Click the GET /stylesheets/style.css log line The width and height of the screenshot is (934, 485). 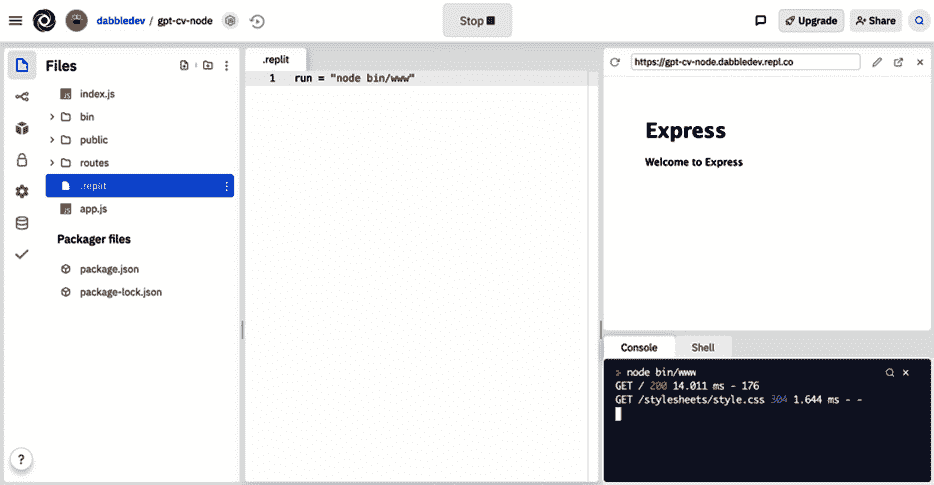click(739, 400)
